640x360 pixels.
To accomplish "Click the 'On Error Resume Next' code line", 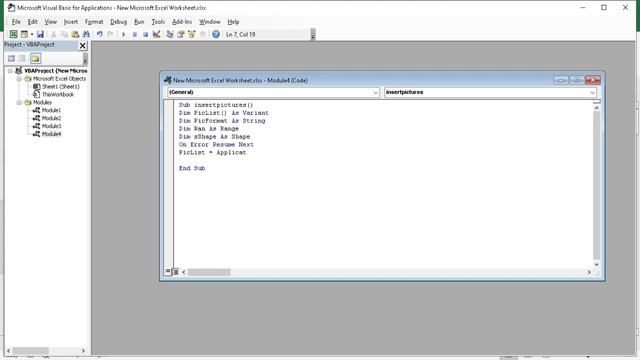I will [216, 144].
